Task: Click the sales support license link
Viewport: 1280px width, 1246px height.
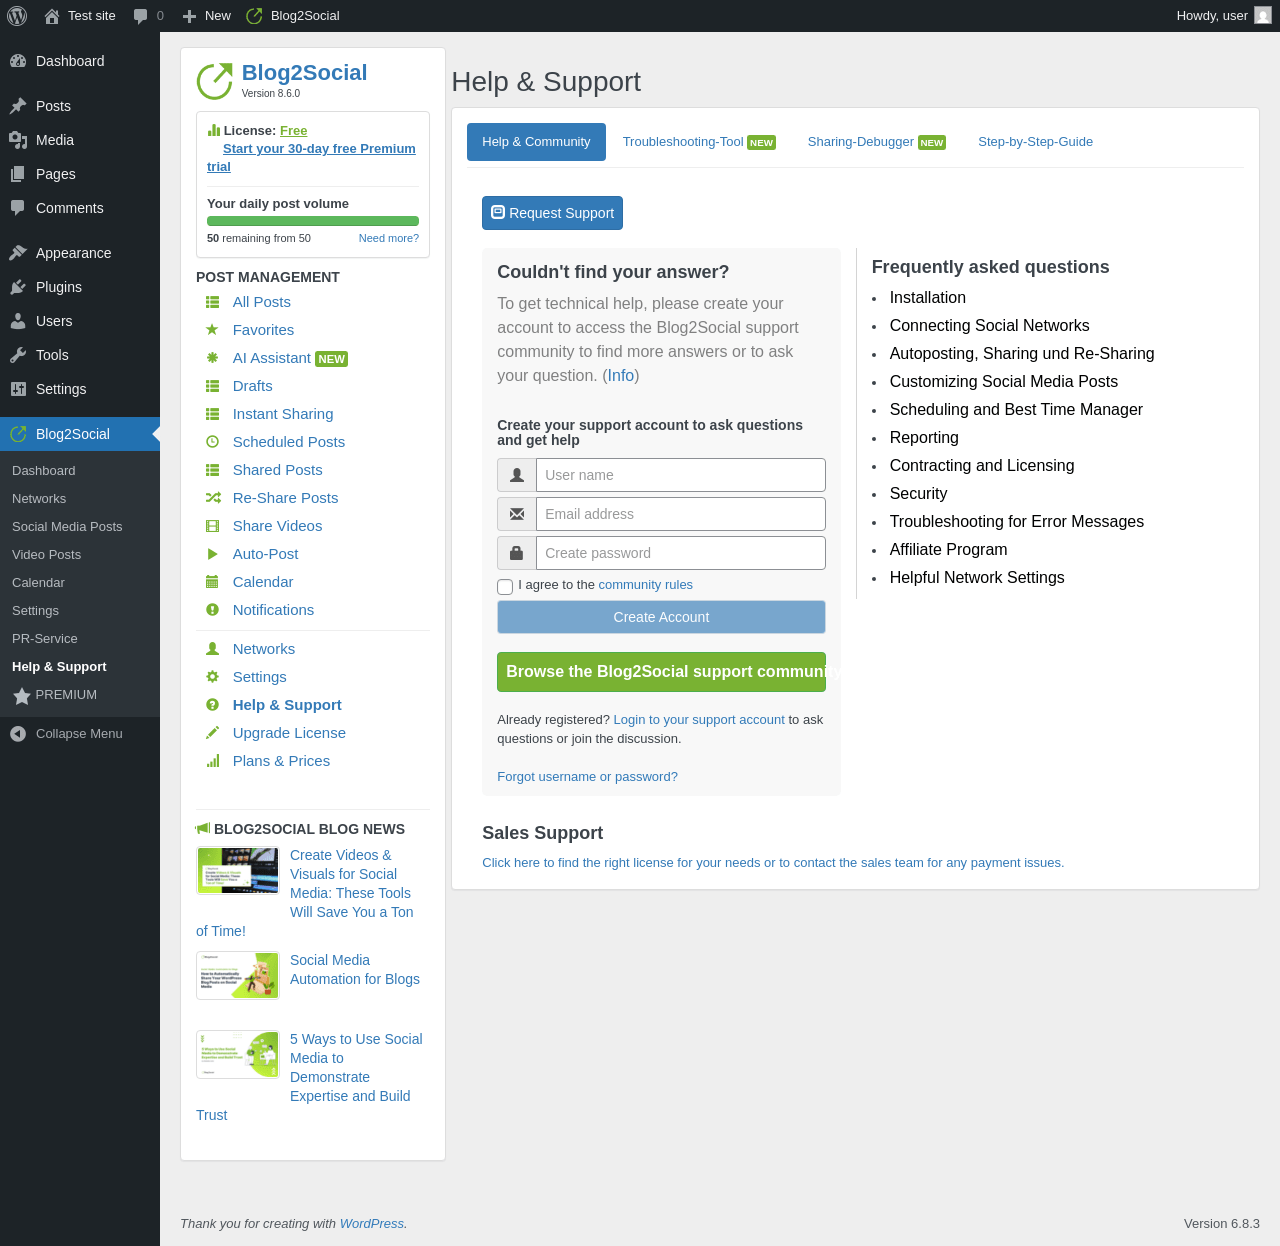Action: [x=773, y=863]
